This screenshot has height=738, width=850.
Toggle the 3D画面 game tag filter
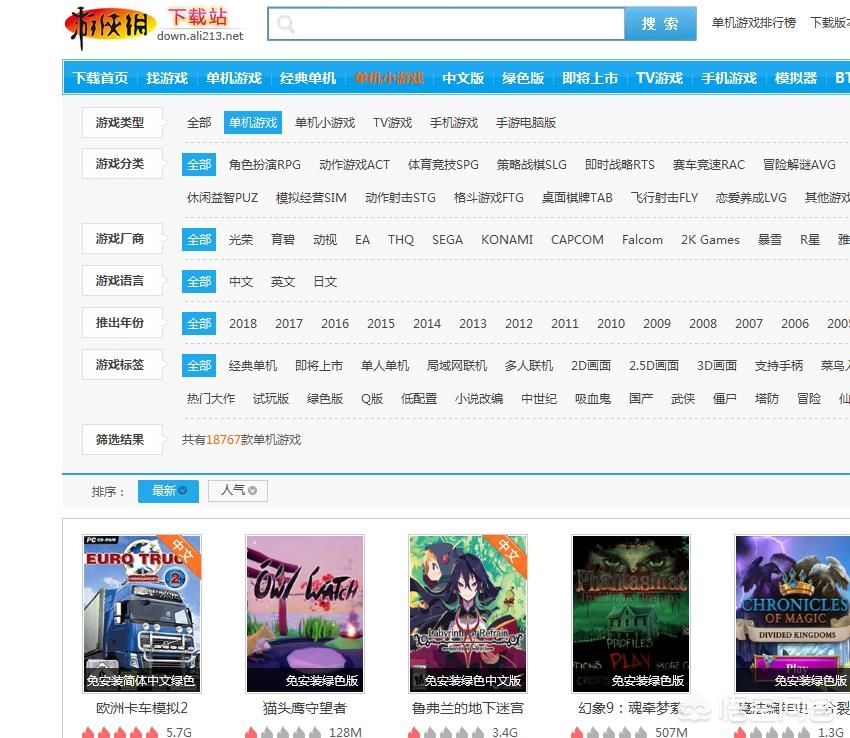point(717,365)
